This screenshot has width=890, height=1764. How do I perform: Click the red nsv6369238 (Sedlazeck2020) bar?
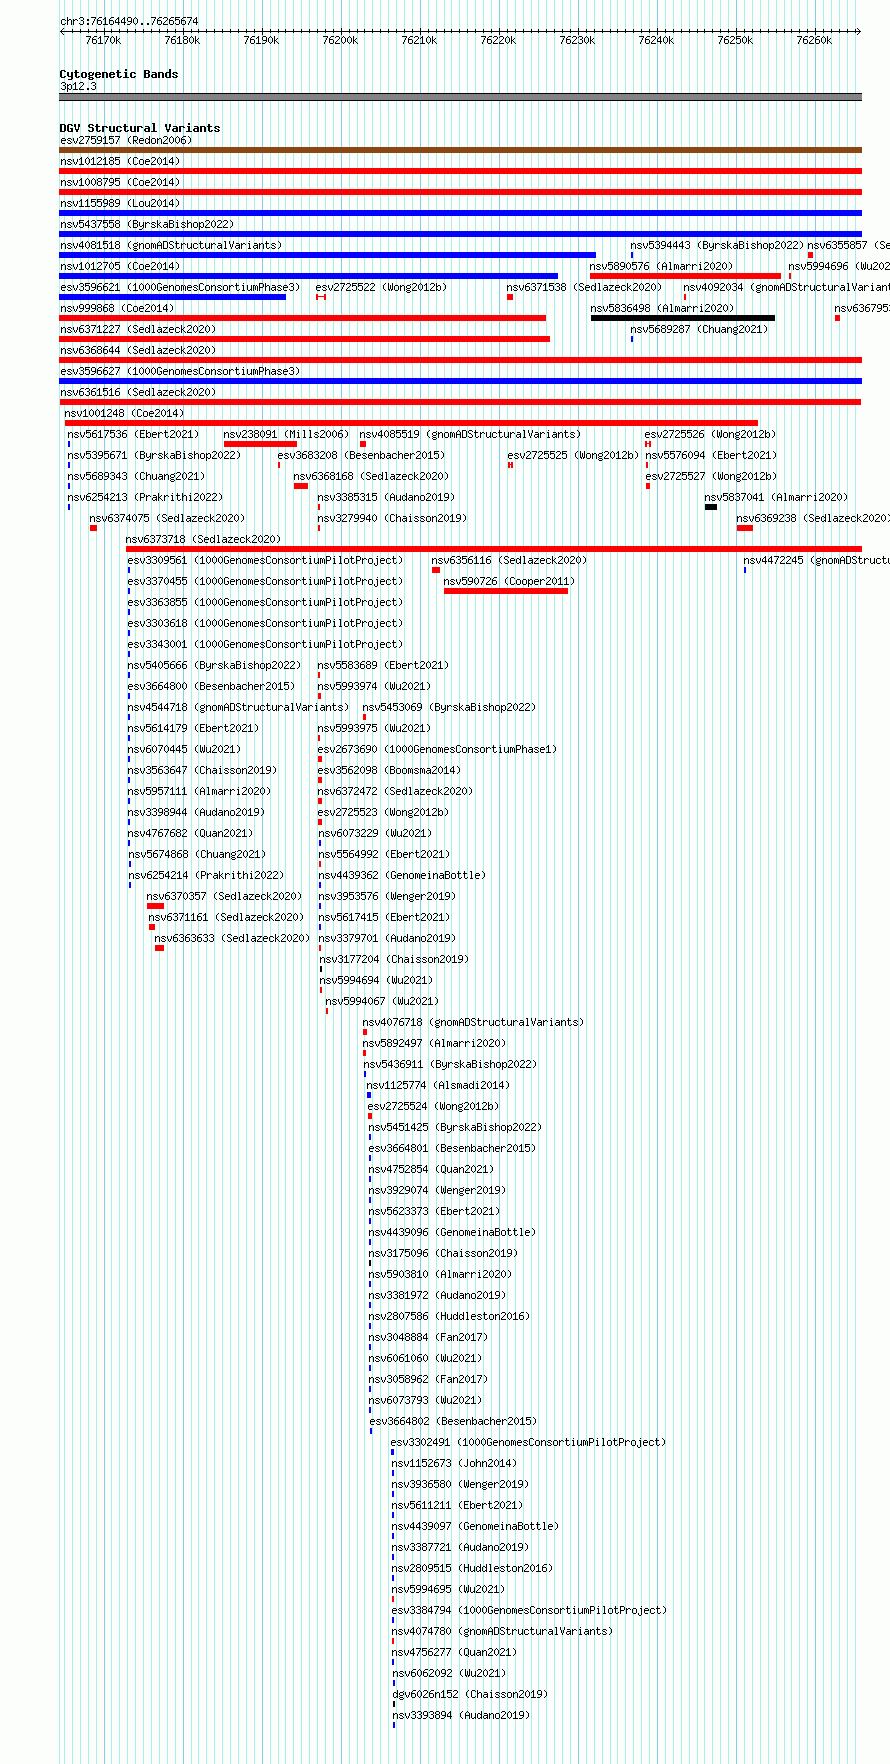(745, 528)
